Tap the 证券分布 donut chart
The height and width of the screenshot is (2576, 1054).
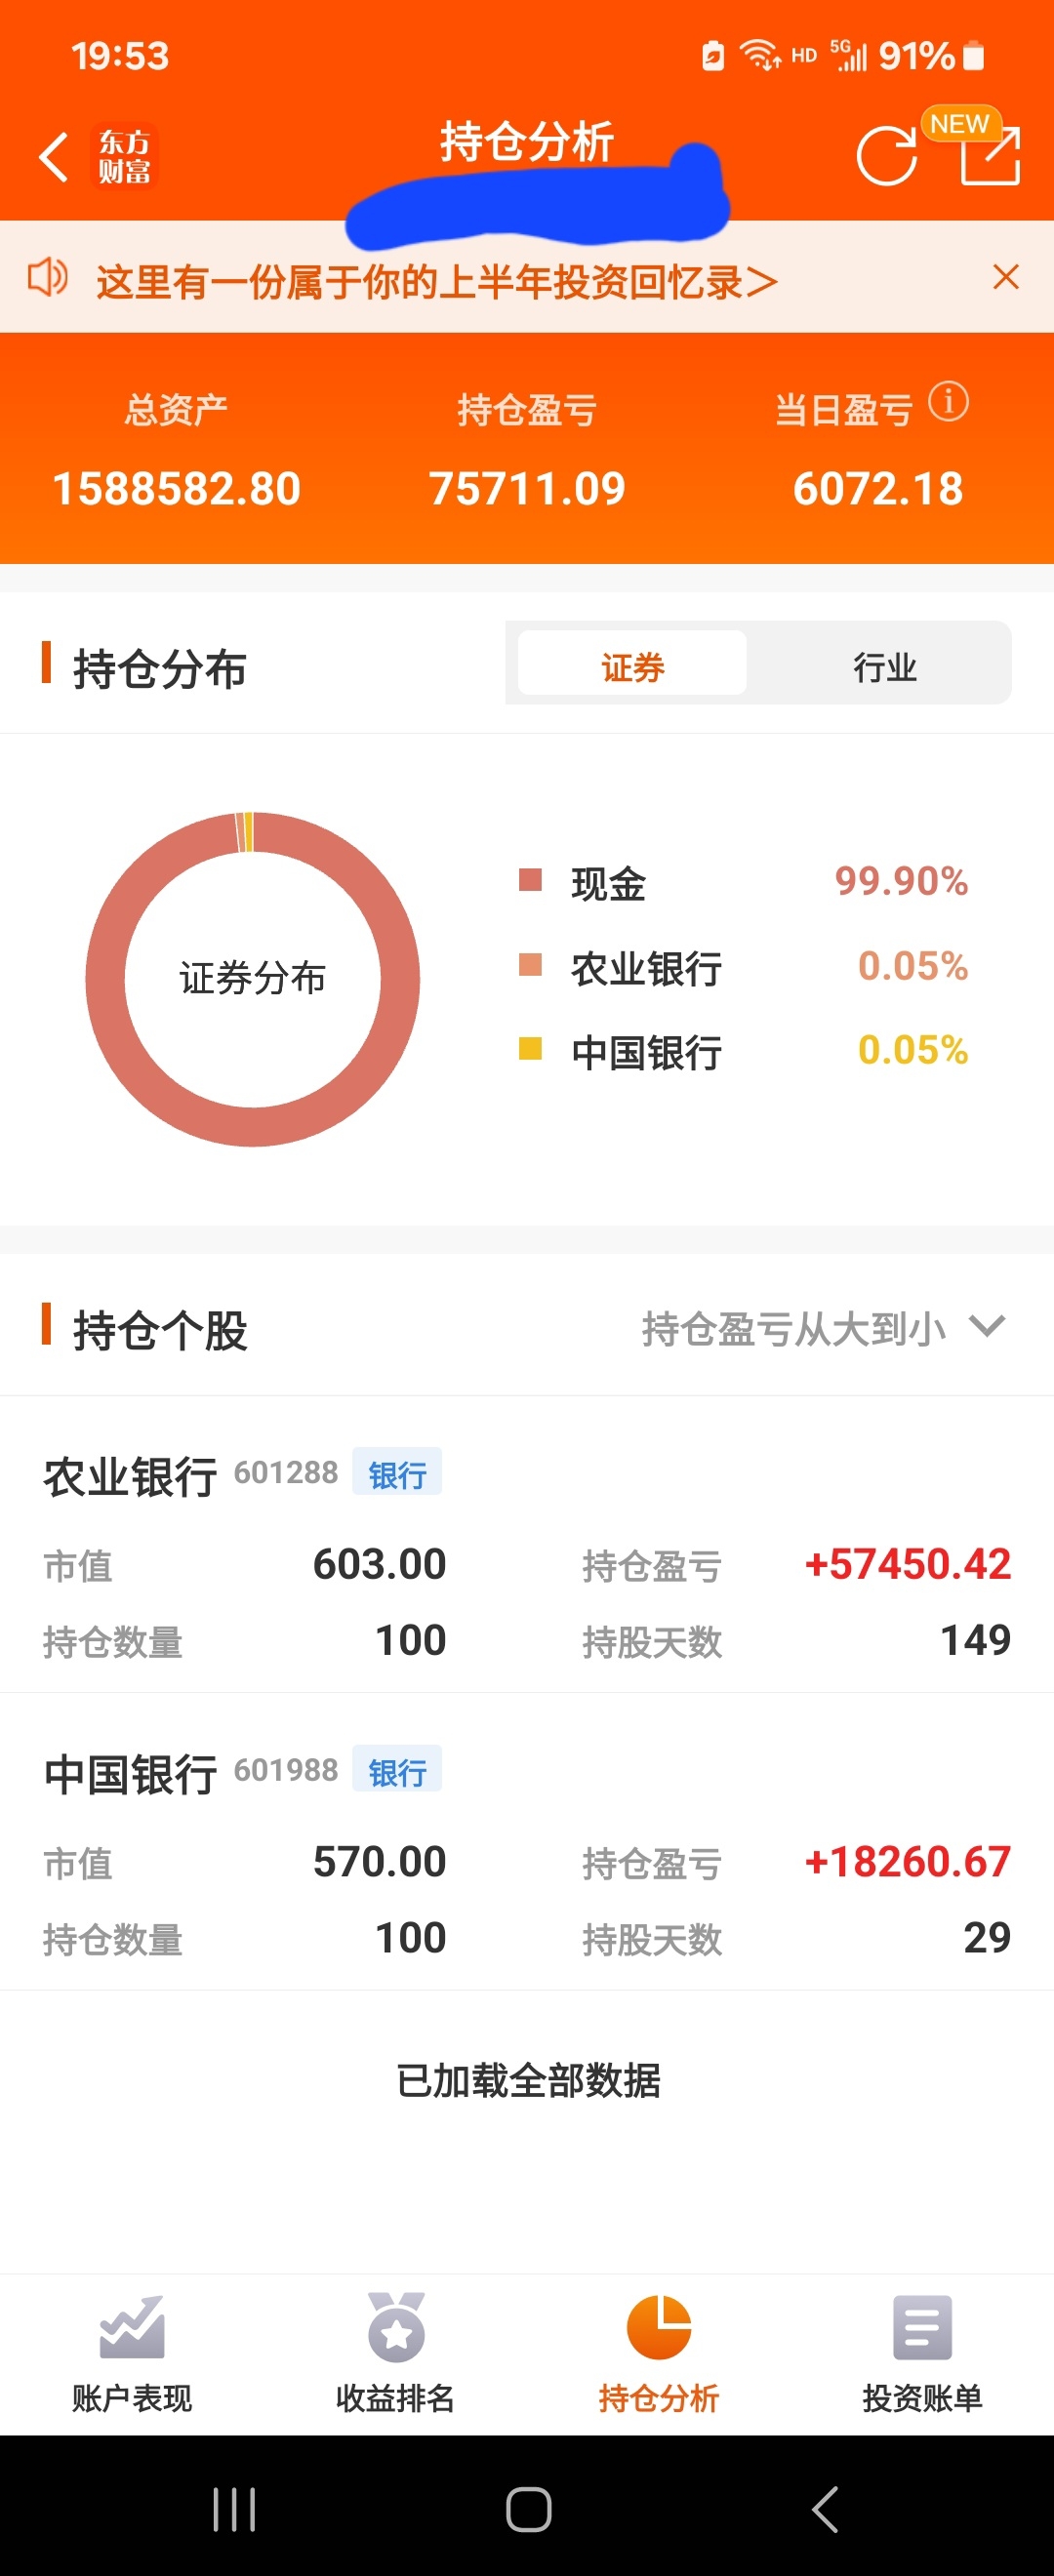[253, 979]
